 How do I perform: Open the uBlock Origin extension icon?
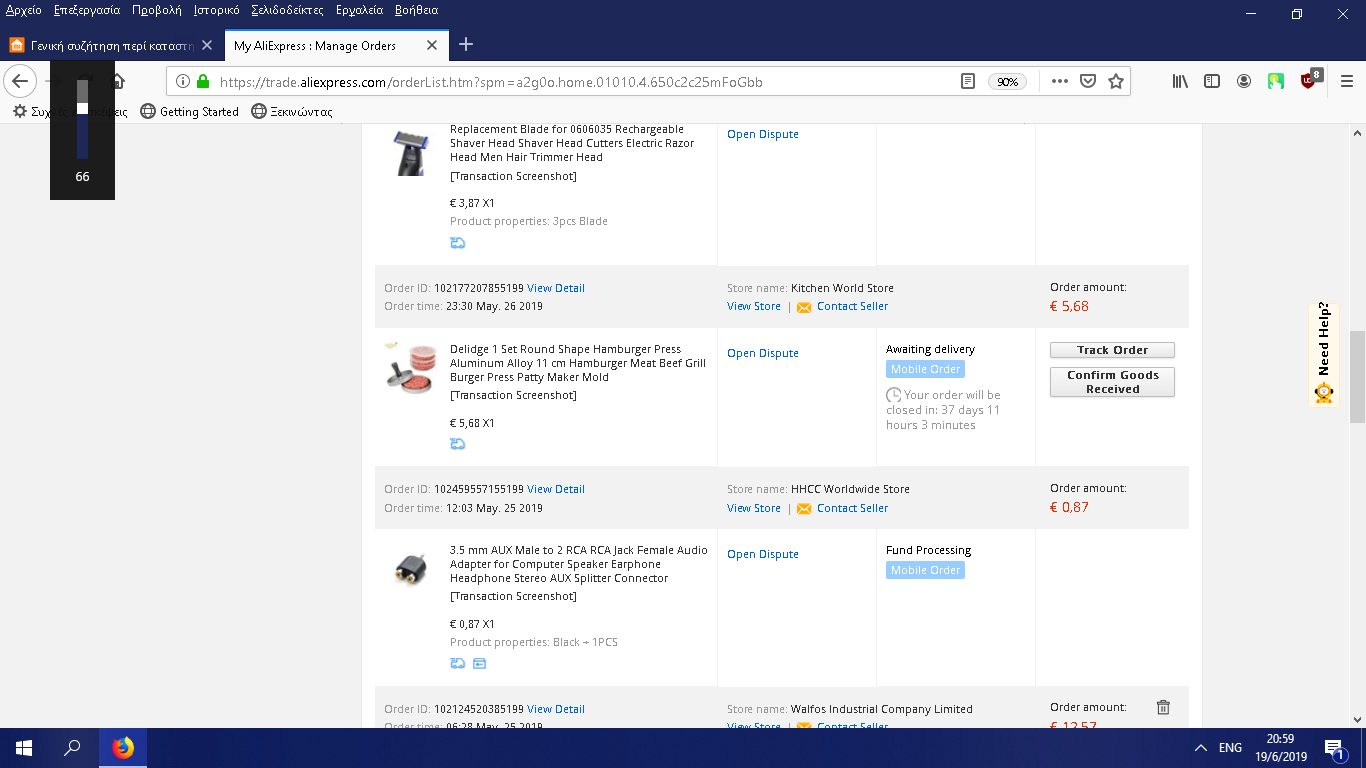point(1309,81)
